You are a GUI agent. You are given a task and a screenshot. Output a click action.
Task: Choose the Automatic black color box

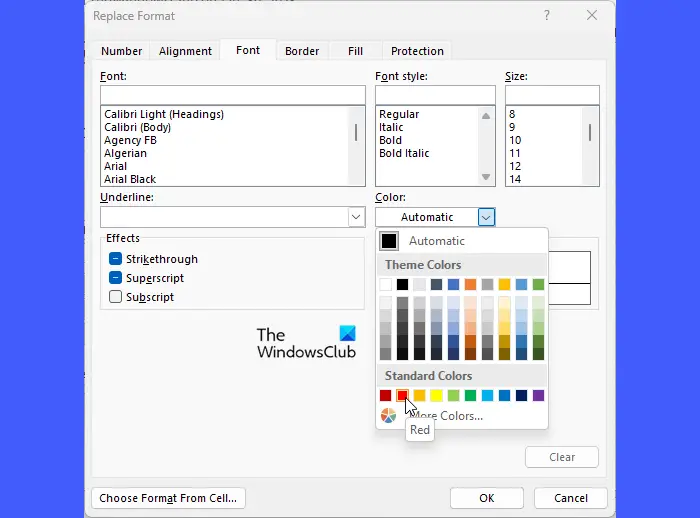point(389,241)
